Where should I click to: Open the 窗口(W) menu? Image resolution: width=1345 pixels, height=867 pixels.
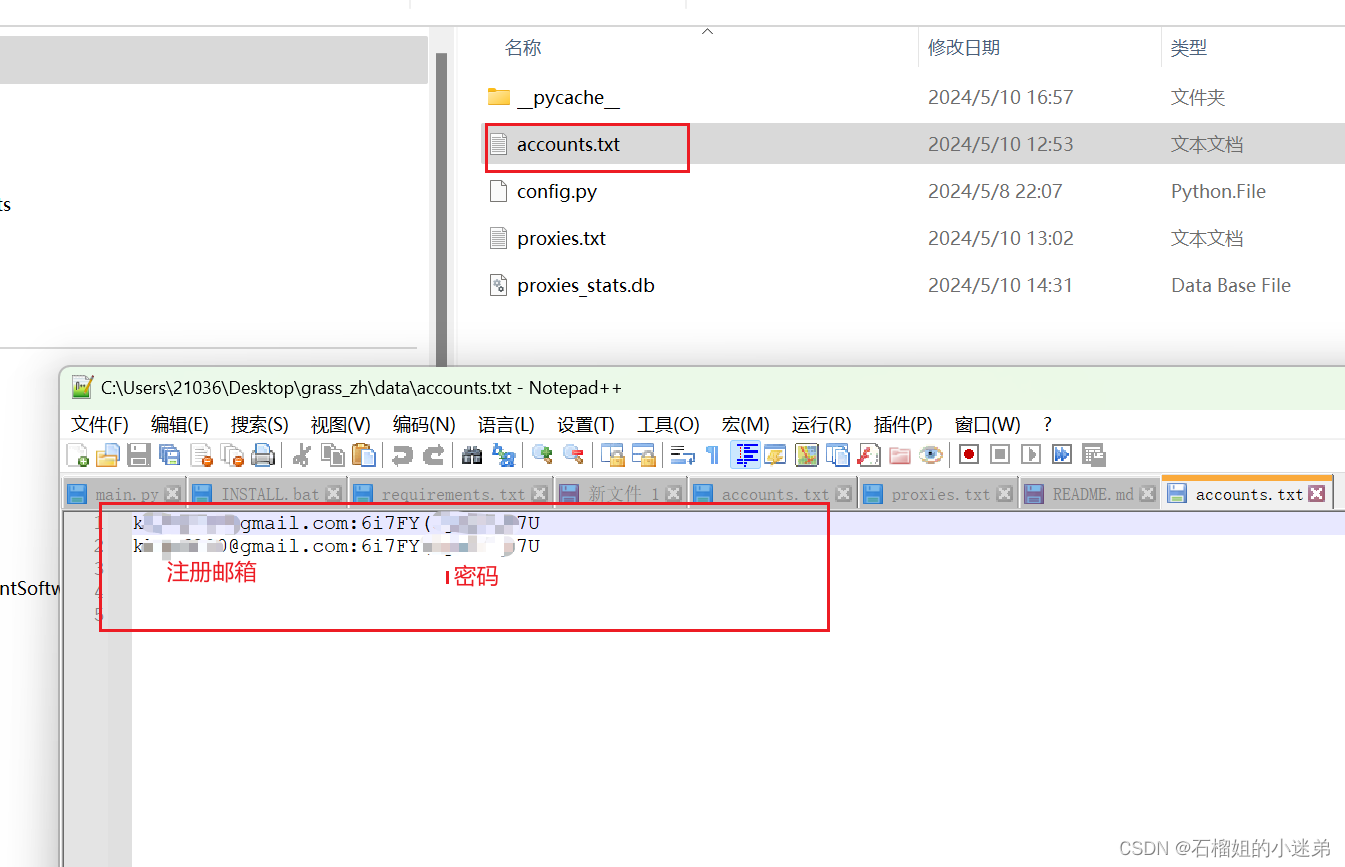pyautogui.click(x=988, y=424)
